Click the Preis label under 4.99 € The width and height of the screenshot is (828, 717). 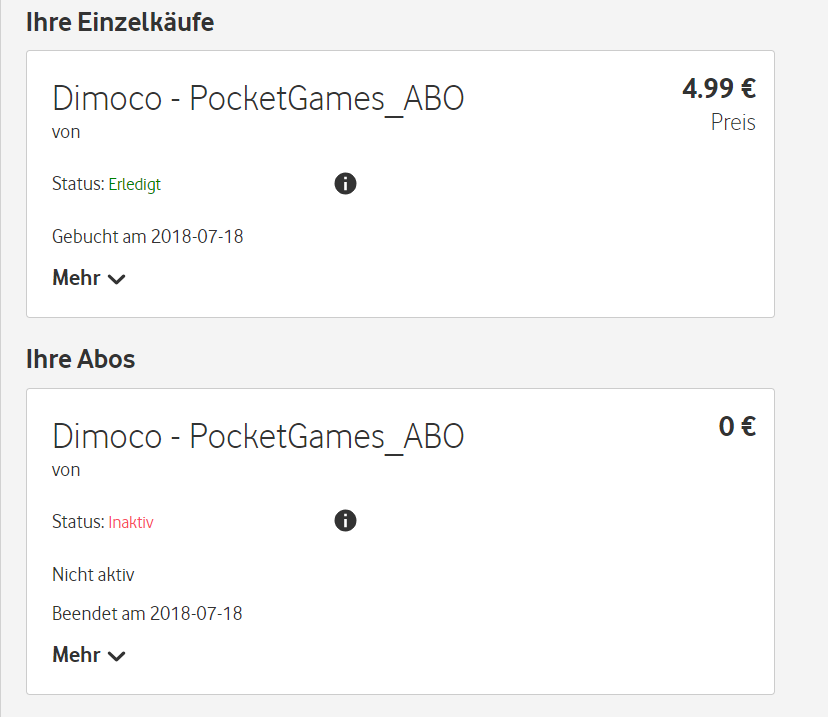pos(733,122)
